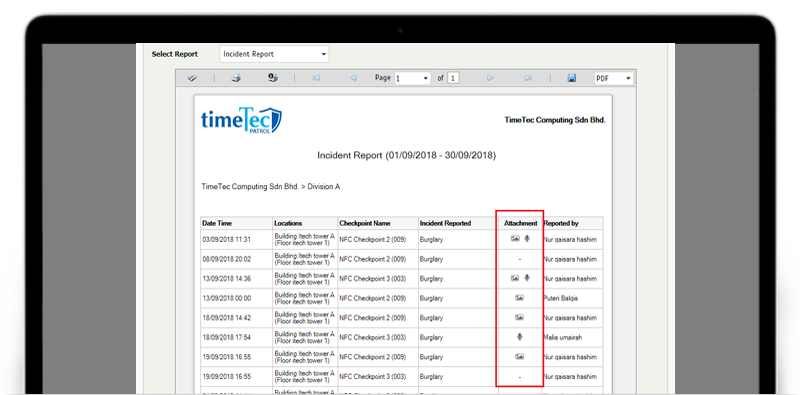Click the date cell 13/09/2018 14:36
Image resolution: width=800 pixels, height=395 pixels.
[227, 279]
